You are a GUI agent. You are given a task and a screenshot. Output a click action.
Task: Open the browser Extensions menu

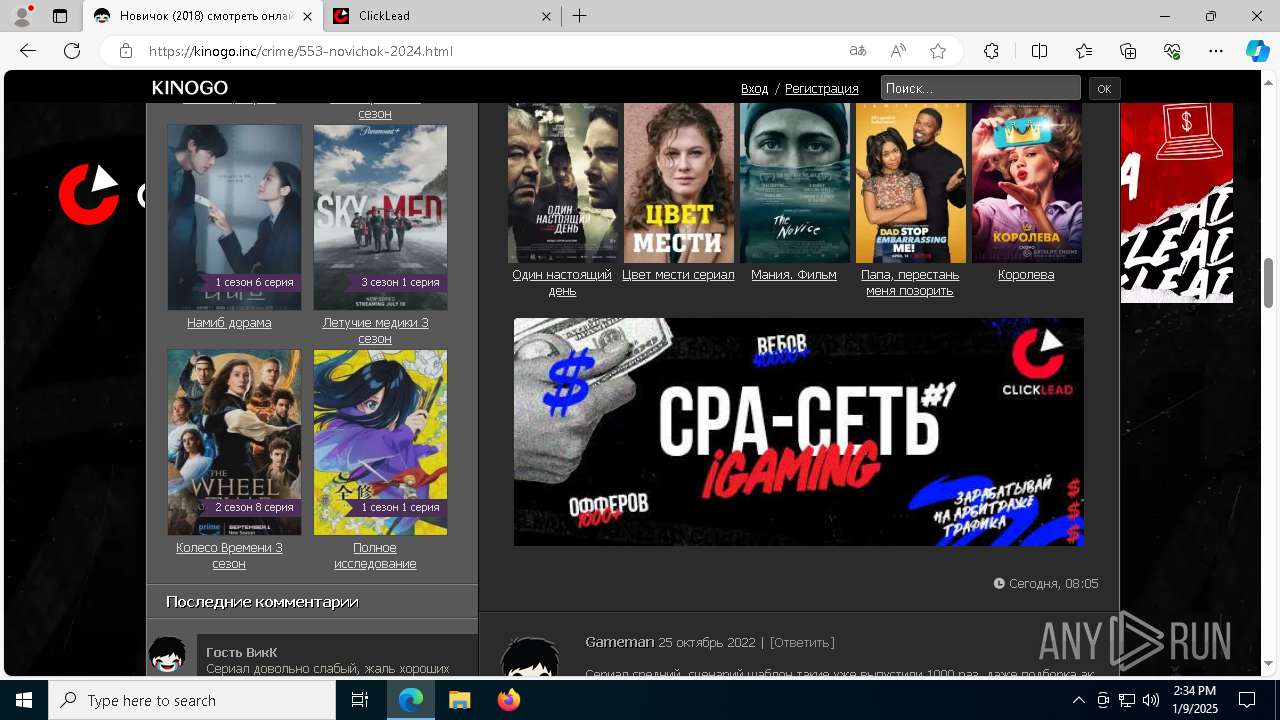pyautogui.click(x=991, y=51)
